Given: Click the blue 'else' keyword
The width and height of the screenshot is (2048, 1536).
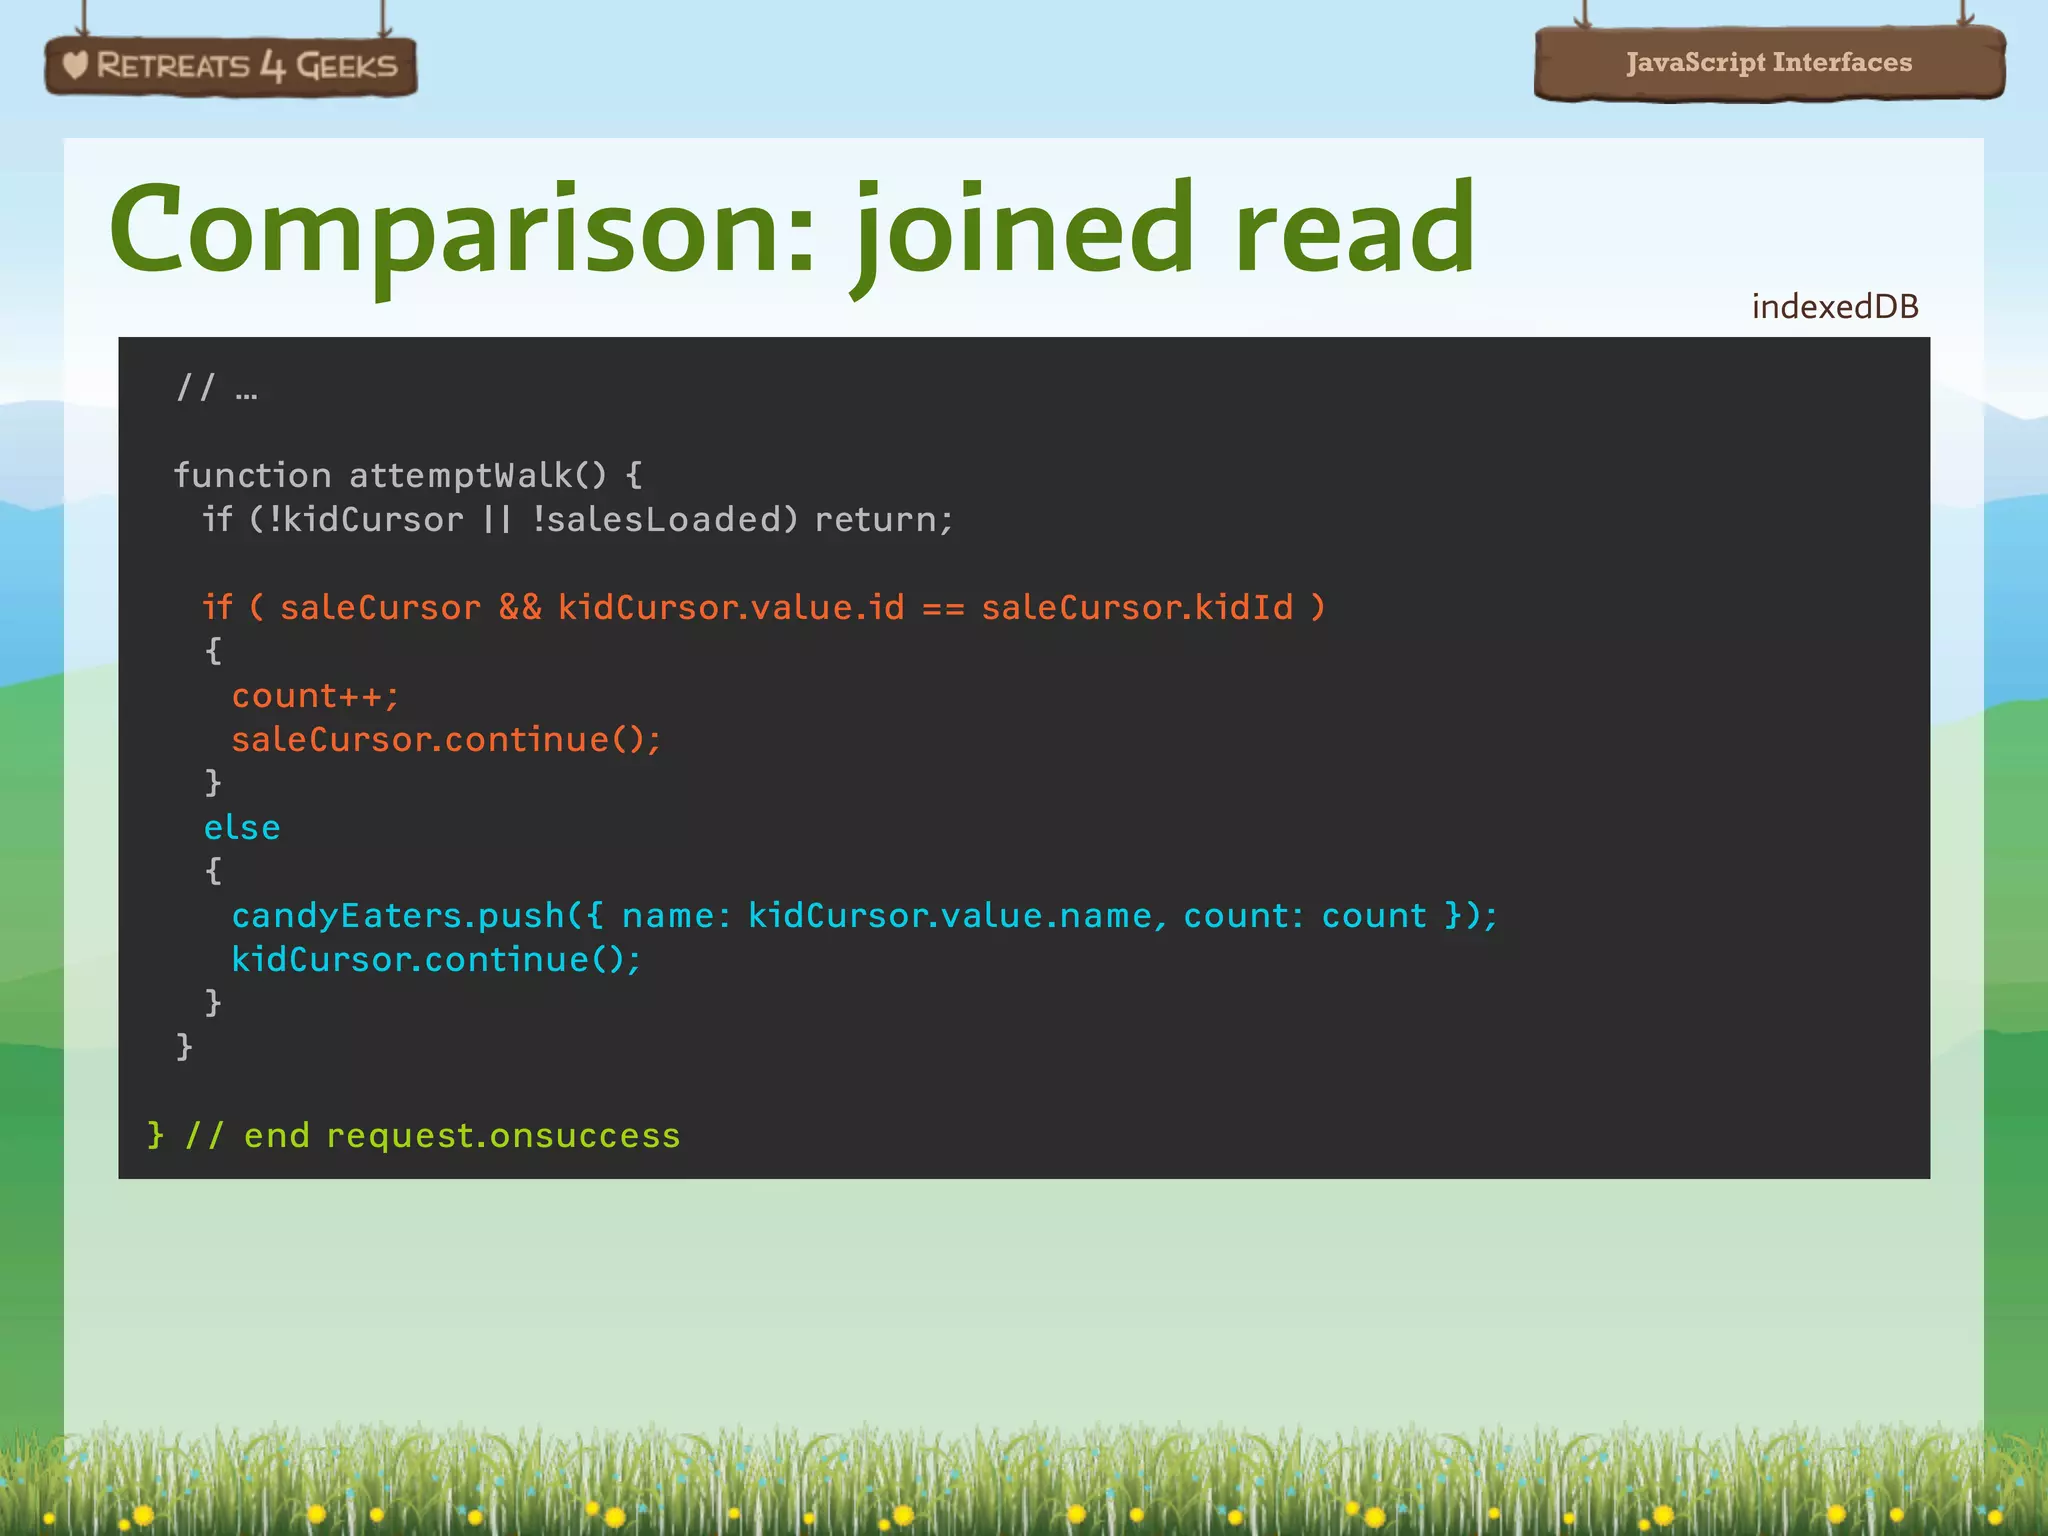Looking at the screenshot, I should point(242,827).
